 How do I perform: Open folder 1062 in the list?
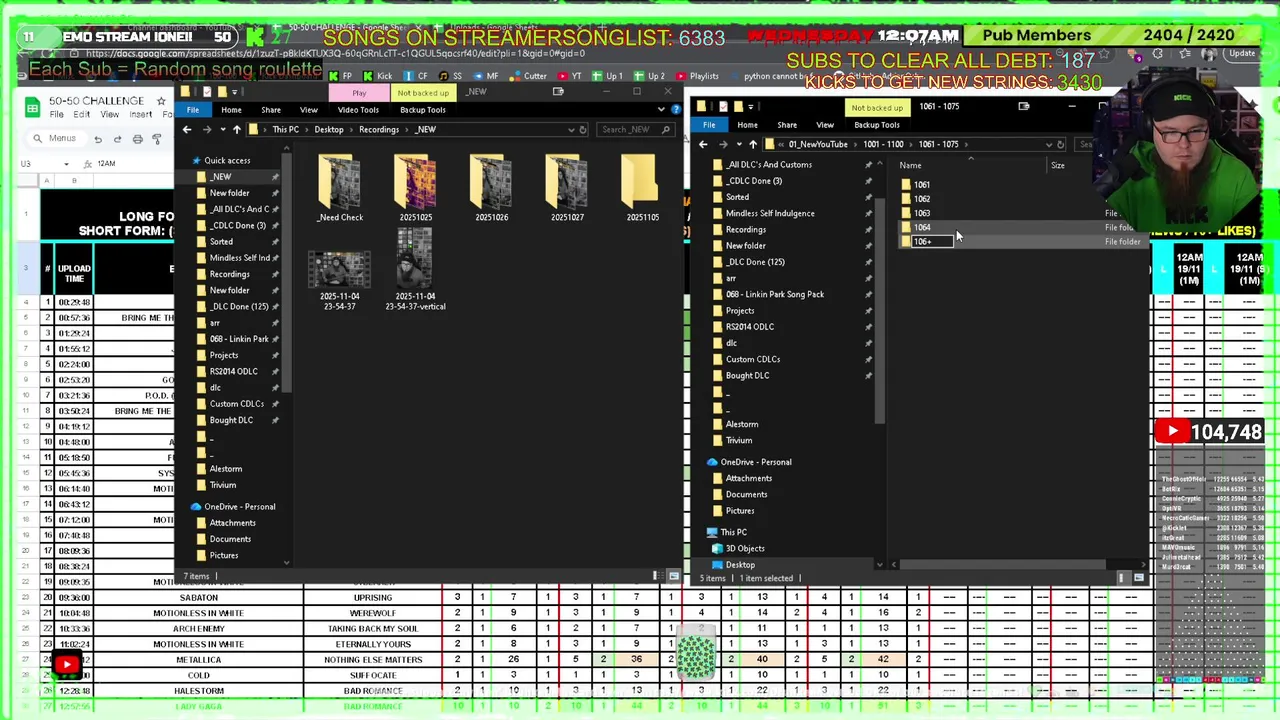click(x=915, y=199)
